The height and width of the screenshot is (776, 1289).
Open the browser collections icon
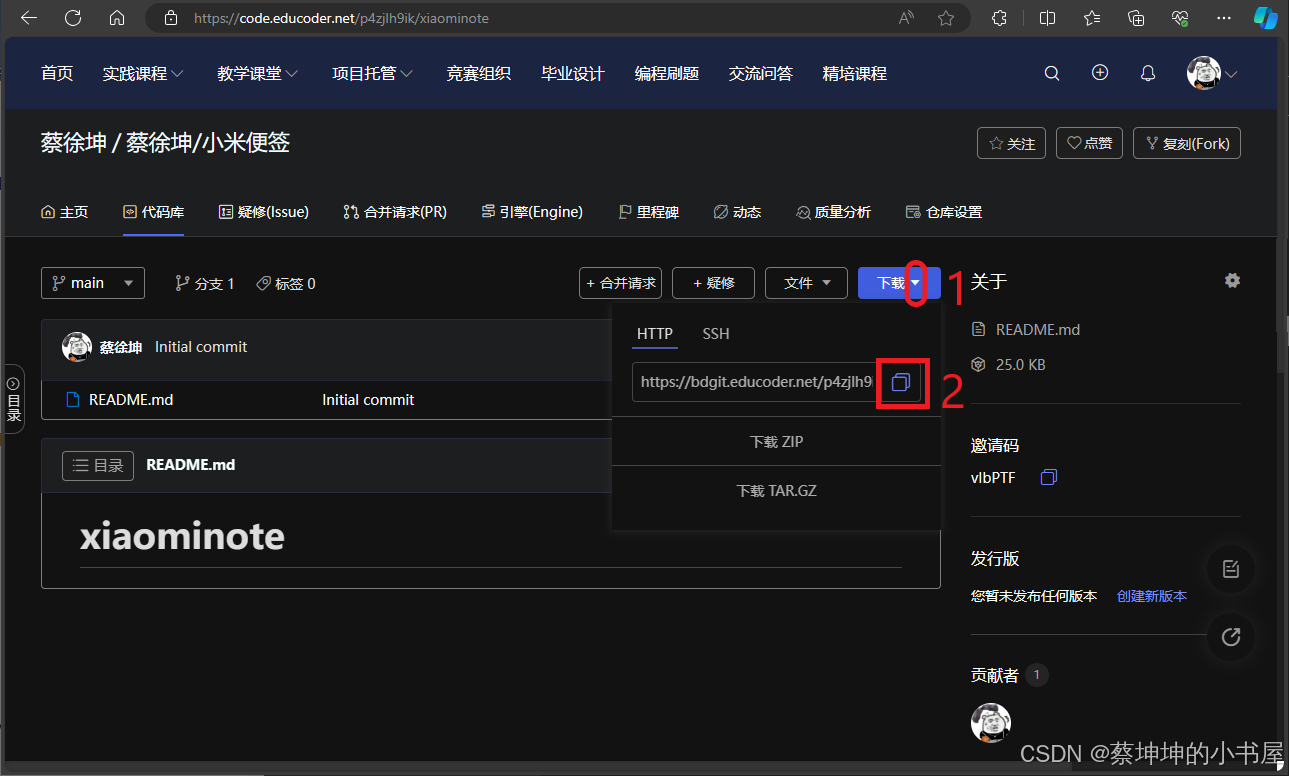[1136, 18]
